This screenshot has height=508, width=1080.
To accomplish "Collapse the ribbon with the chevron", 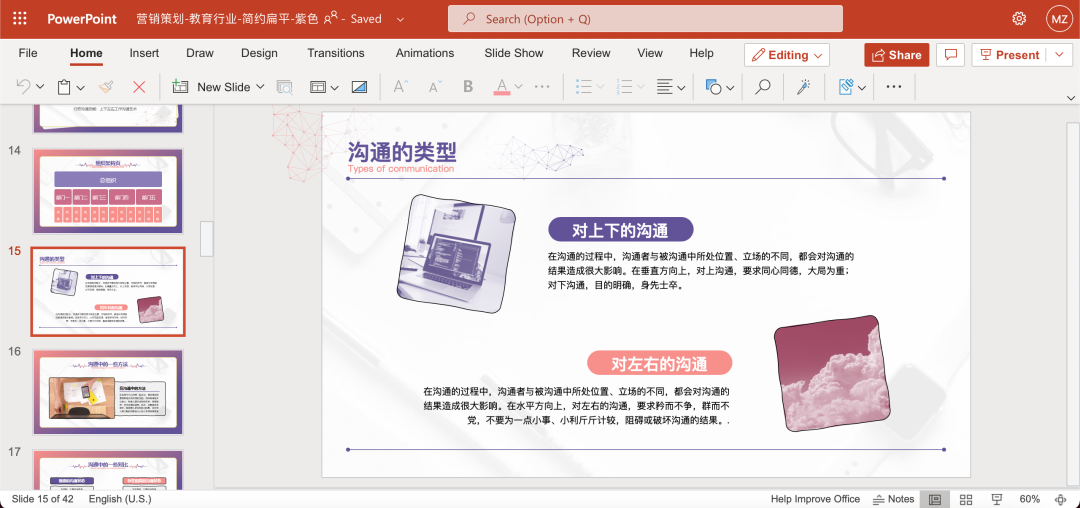I will [1070, 97].
